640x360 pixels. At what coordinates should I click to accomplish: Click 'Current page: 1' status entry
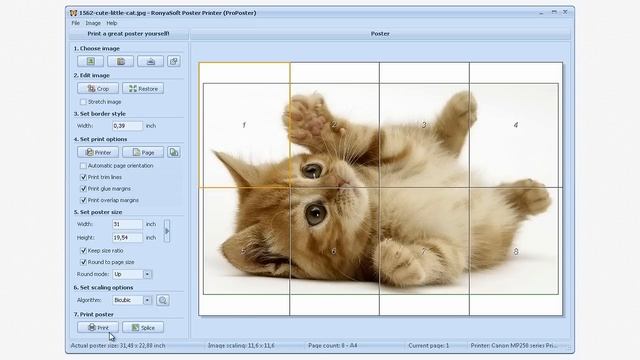pyautogui.click(x=429, y=346)
